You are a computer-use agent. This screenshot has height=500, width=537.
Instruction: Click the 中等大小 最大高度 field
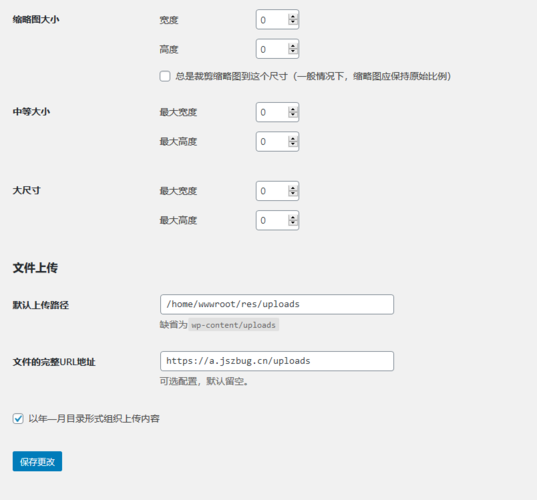[x=277, y=141]
